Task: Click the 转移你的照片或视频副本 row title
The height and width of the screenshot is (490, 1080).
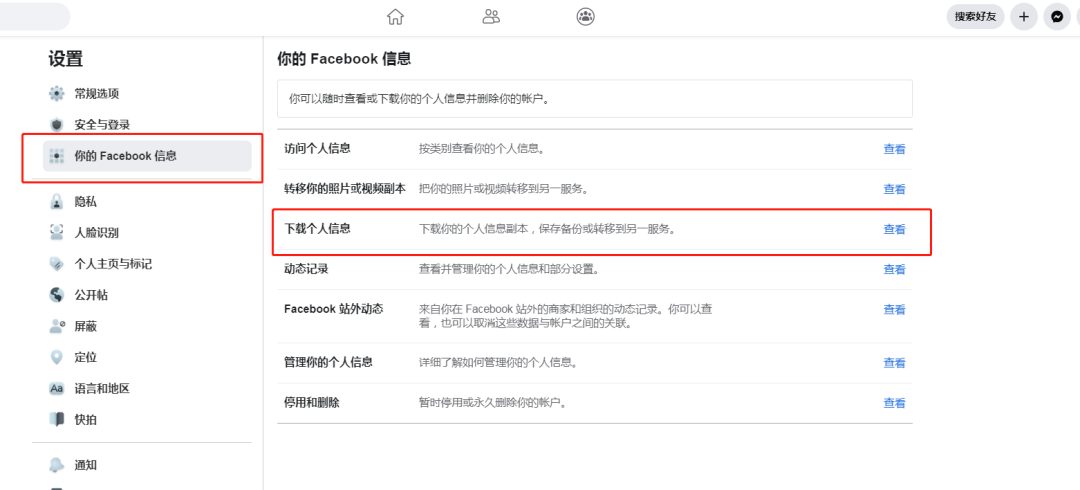Action: point(345,188)
